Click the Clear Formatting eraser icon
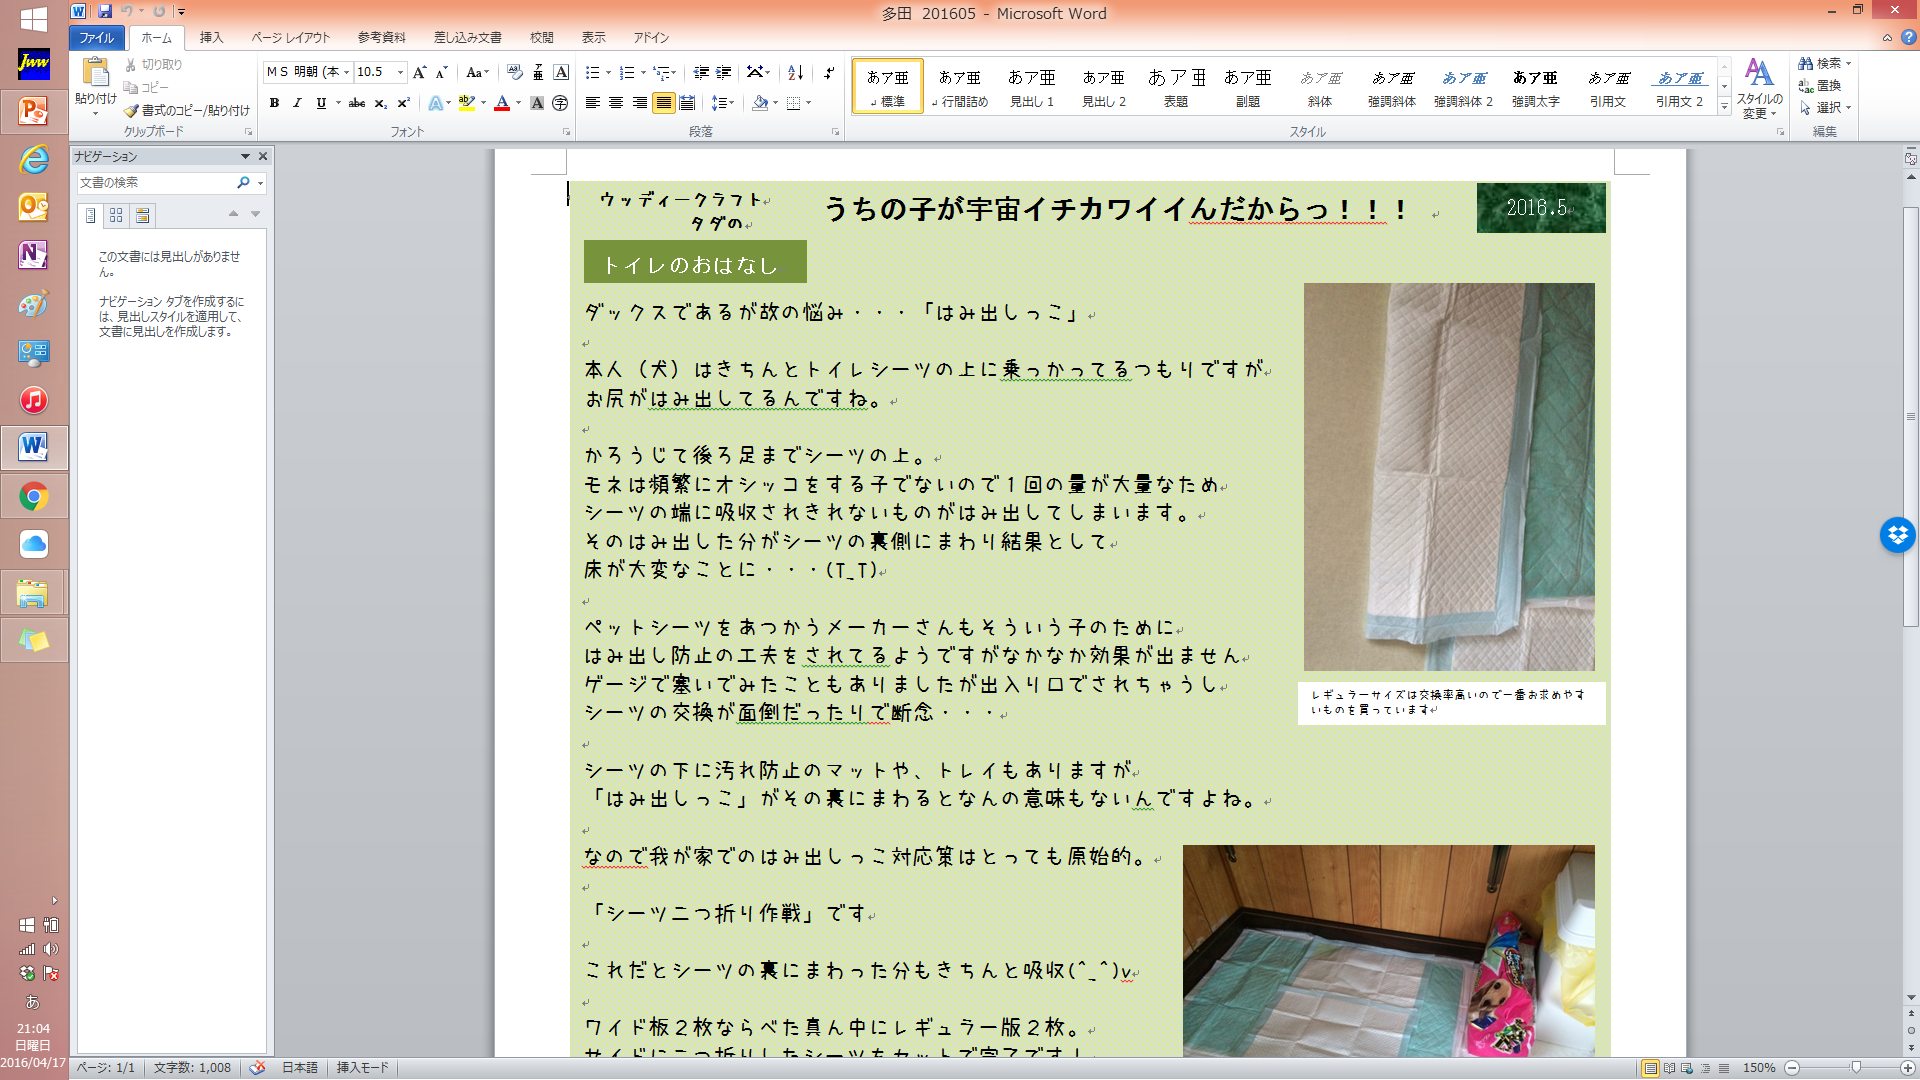The image size is (1920, 1080). [514, 72]
